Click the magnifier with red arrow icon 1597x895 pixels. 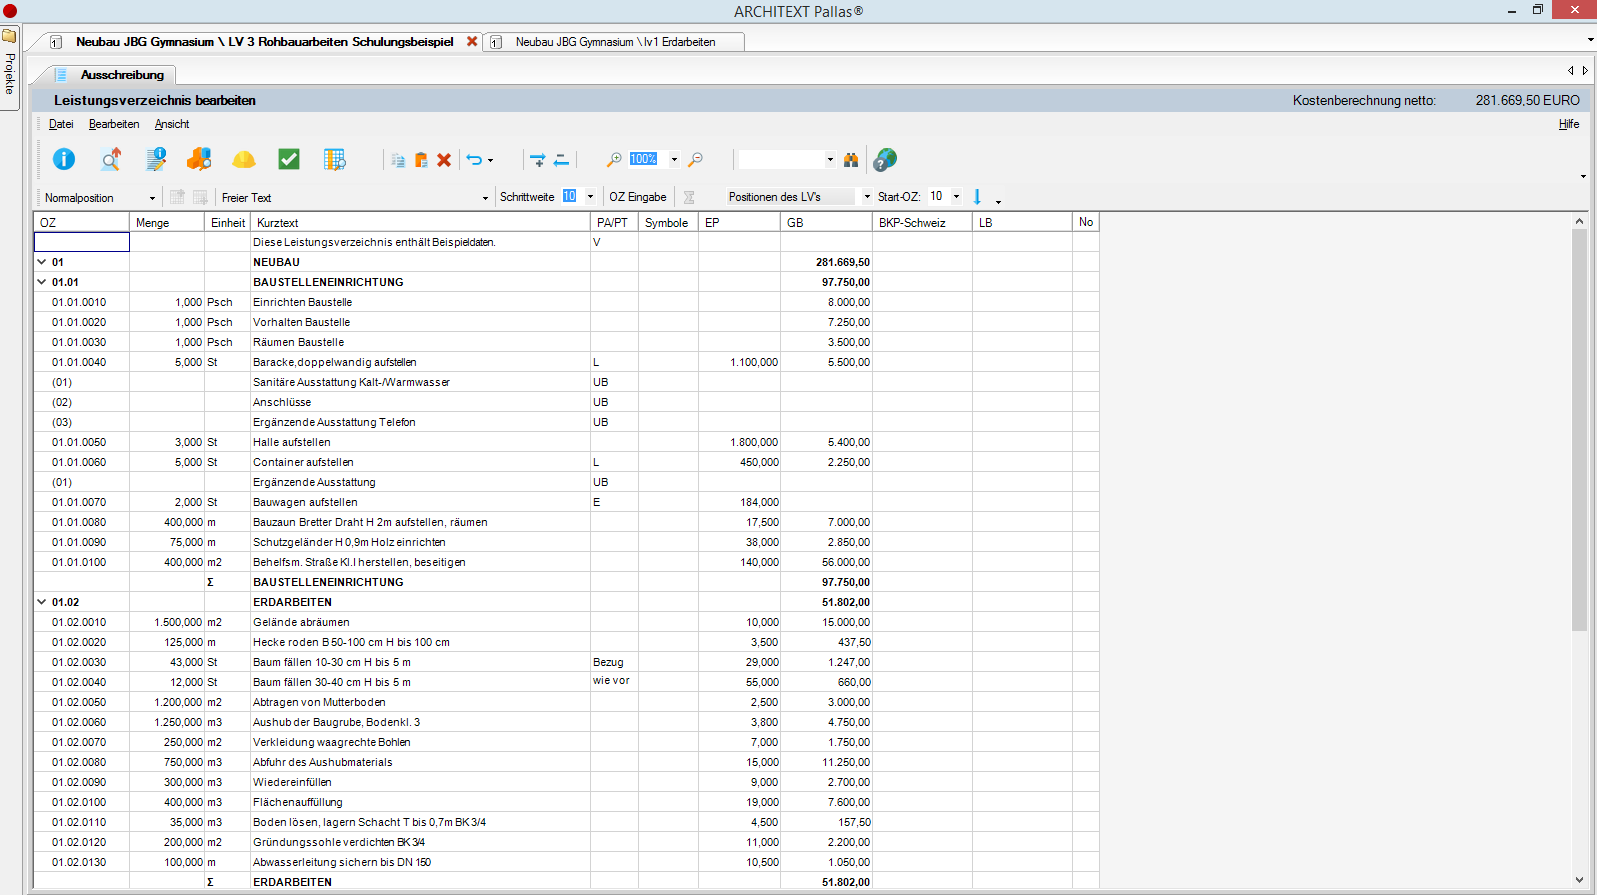point(111,159)
